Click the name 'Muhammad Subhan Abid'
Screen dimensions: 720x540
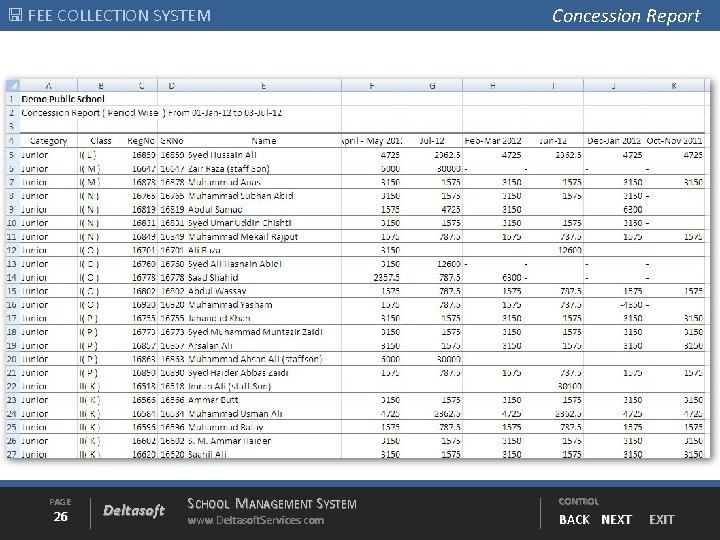(241, 196)
